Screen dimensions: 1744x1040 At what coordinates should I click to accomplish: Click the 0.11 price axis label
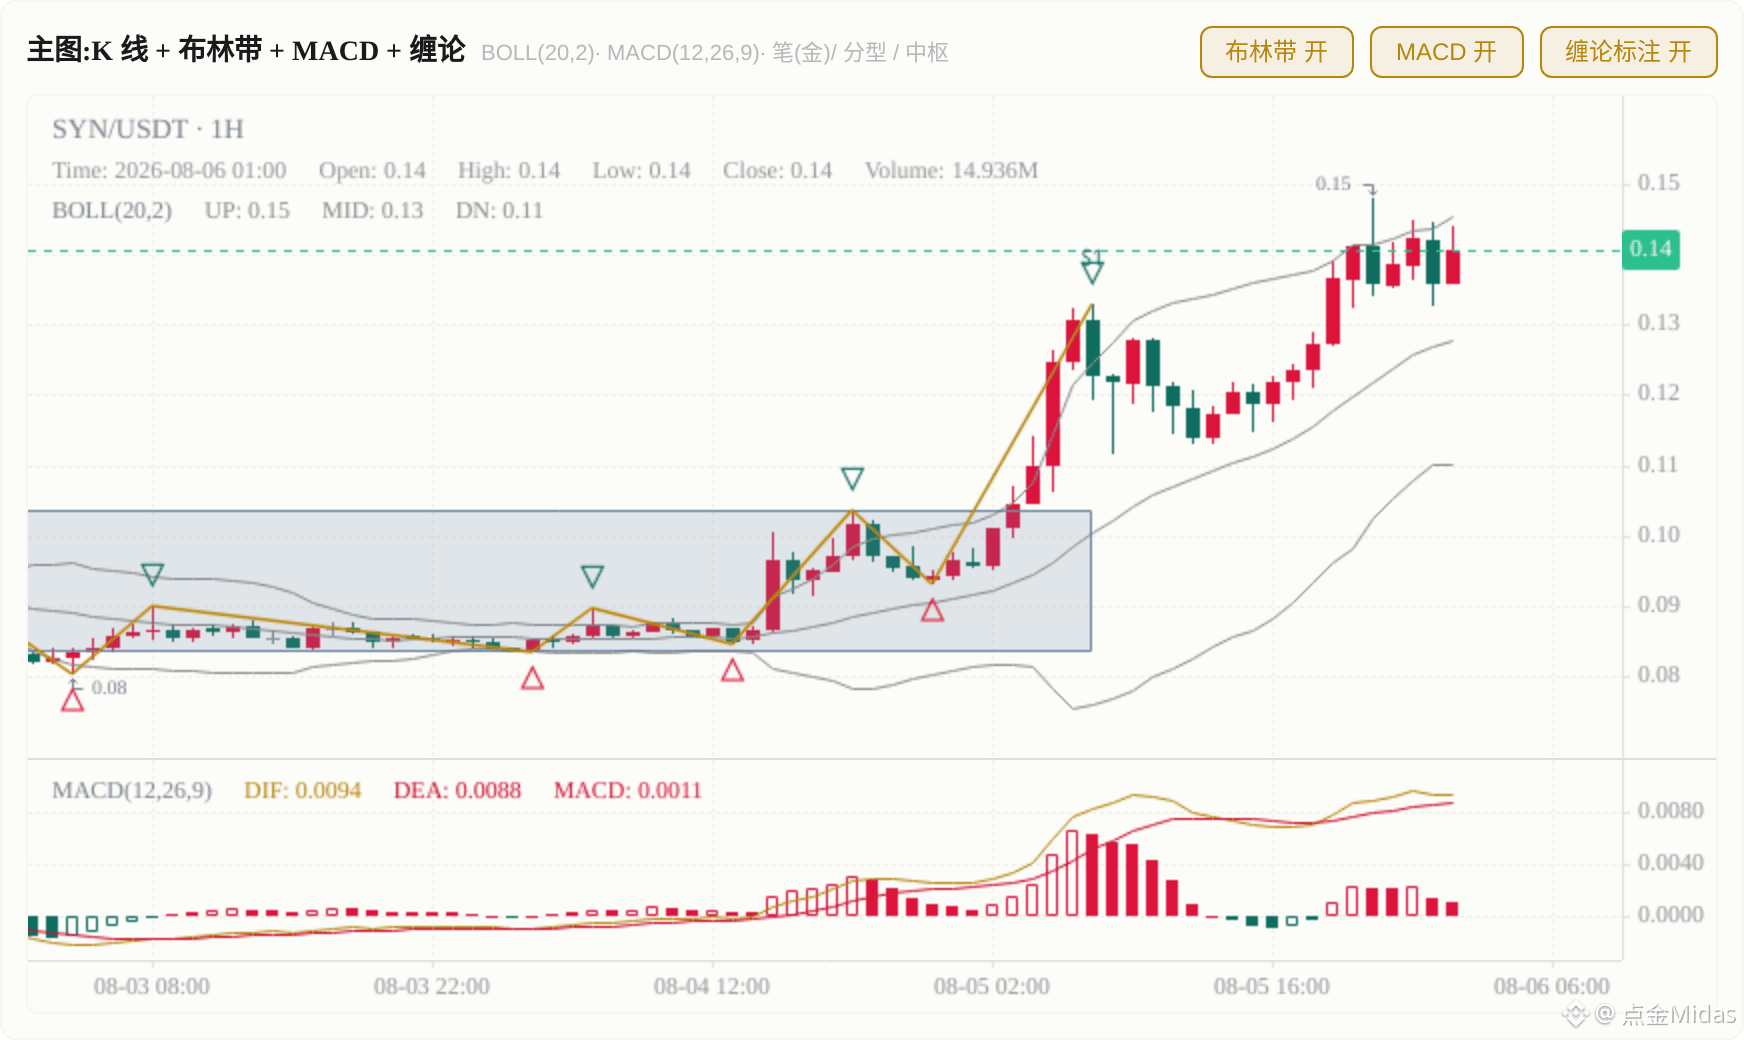[1658, 465]
